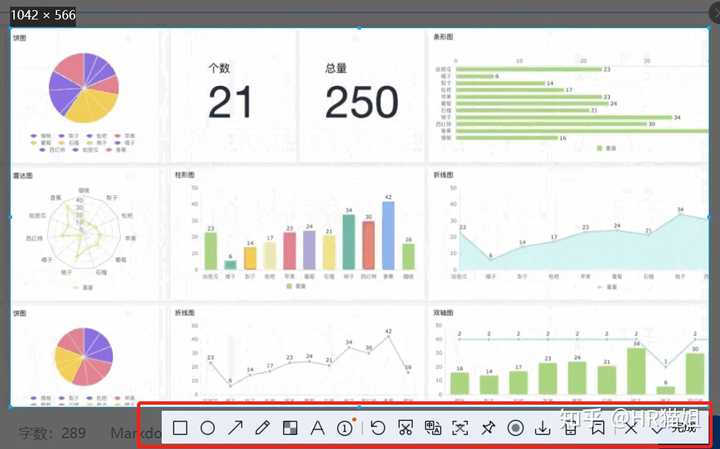Click the 1042 × 566 size label
720x449 pixels.
43,15
